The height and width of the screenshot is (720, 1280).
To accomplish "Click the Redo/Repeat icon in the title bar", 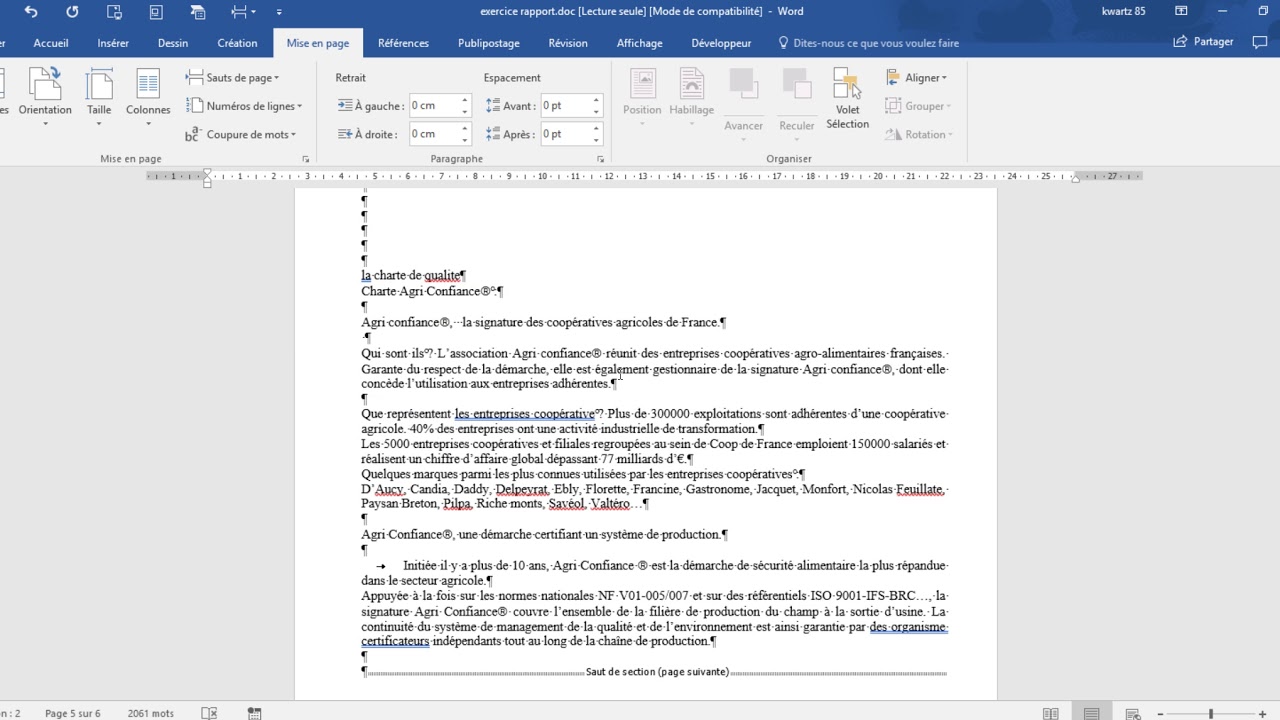I will click(x=72, y=12).
